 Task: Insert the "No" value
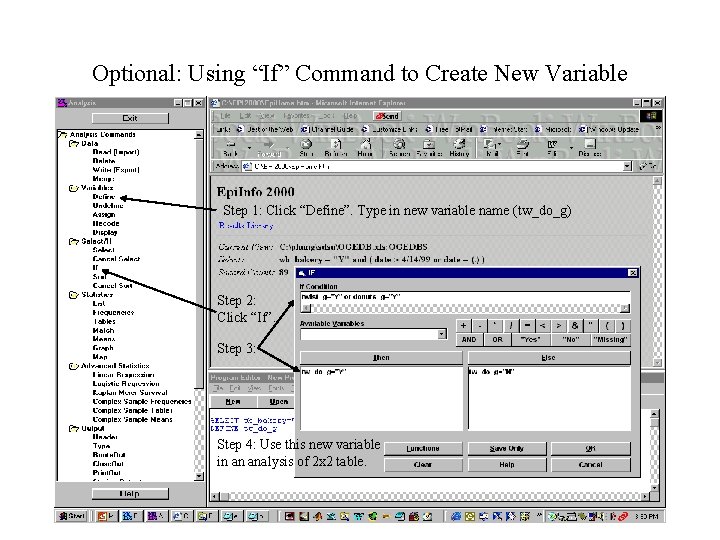point(570,340)
